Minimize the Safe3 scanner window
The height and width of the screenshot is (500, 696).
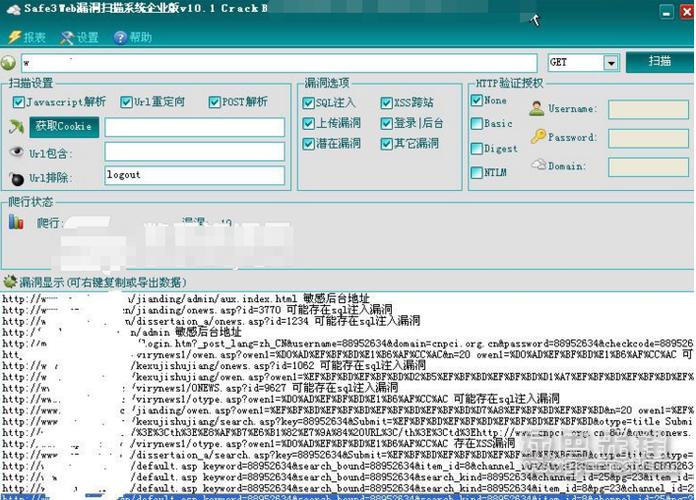point(666,12)
